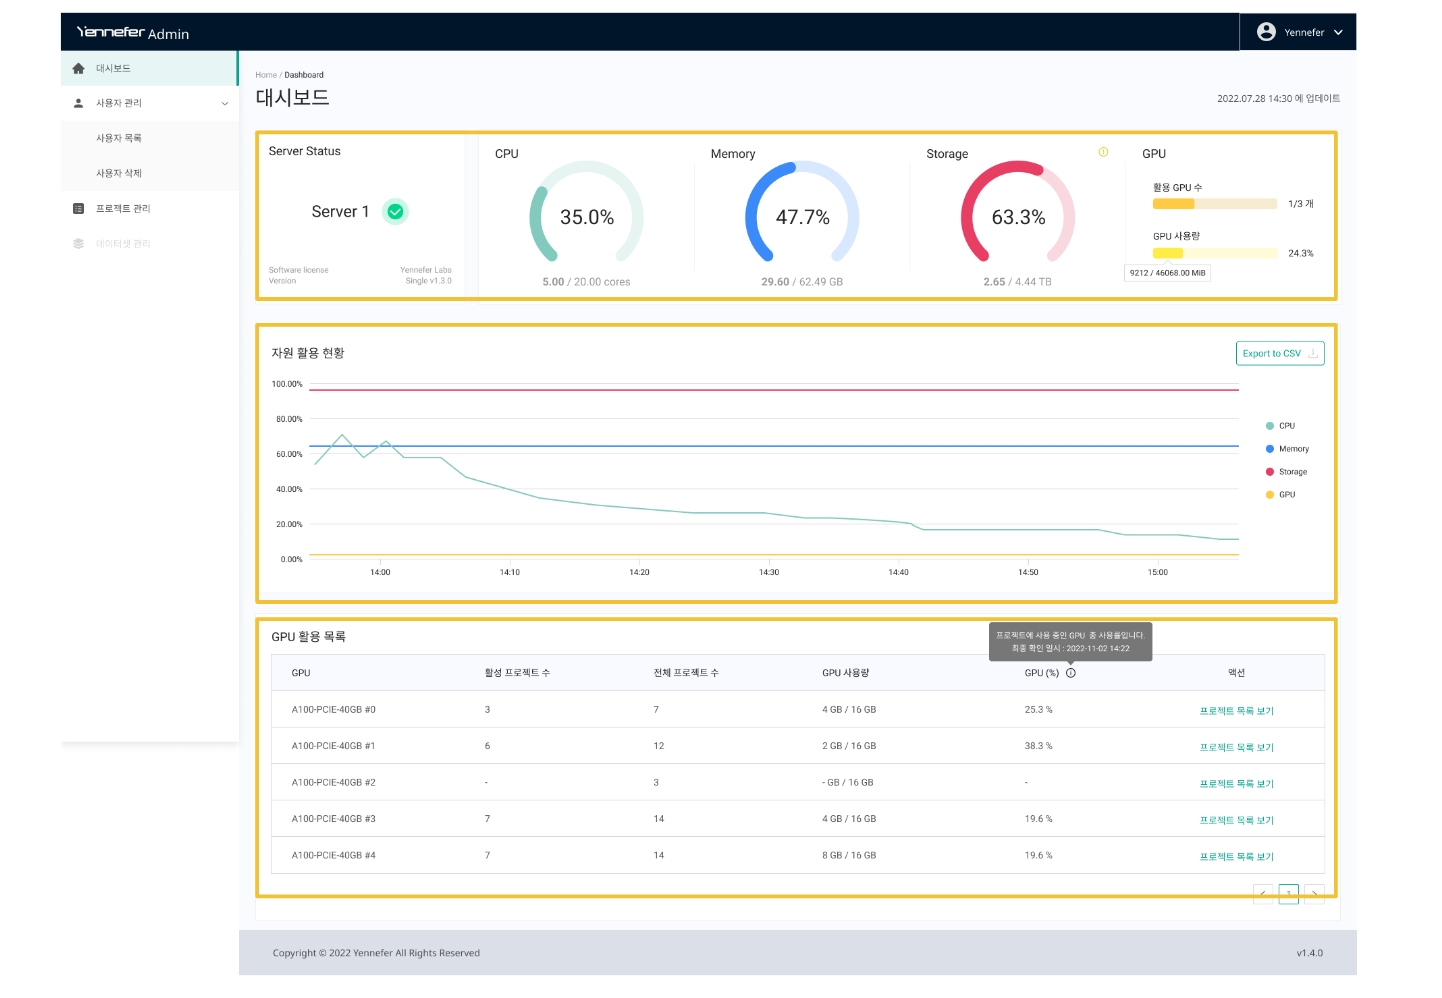Click the Home breadcrumb link
The width and height of the screenshot is (1442, 998).
click(x=265, y=75)
